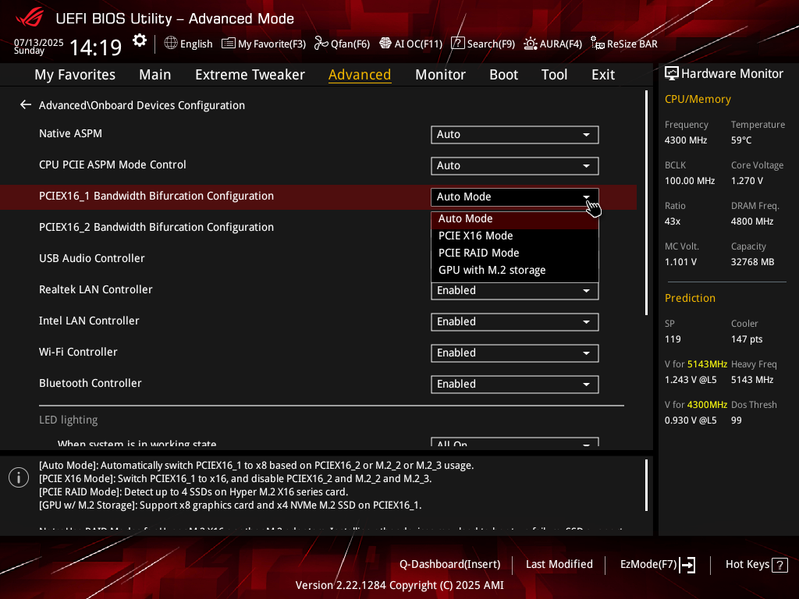Click the help description scrollbar
The height and width of the screenshot is (599, 799).
click(x=646, y=485)
